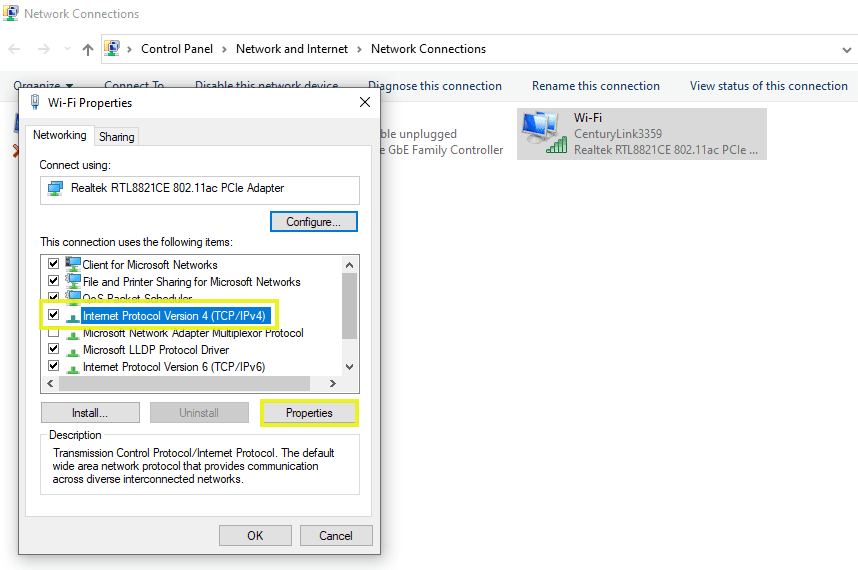
Task: Click the items list vertical scrollbar thumb
Action: [x=350, y=306]
